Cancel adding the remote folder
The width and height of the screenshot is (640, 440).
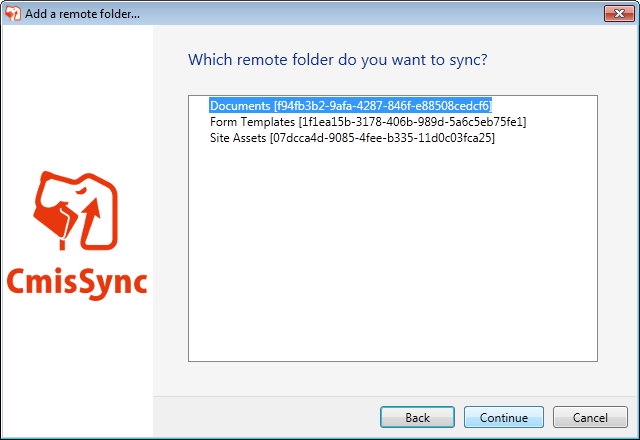pos(589,417)
